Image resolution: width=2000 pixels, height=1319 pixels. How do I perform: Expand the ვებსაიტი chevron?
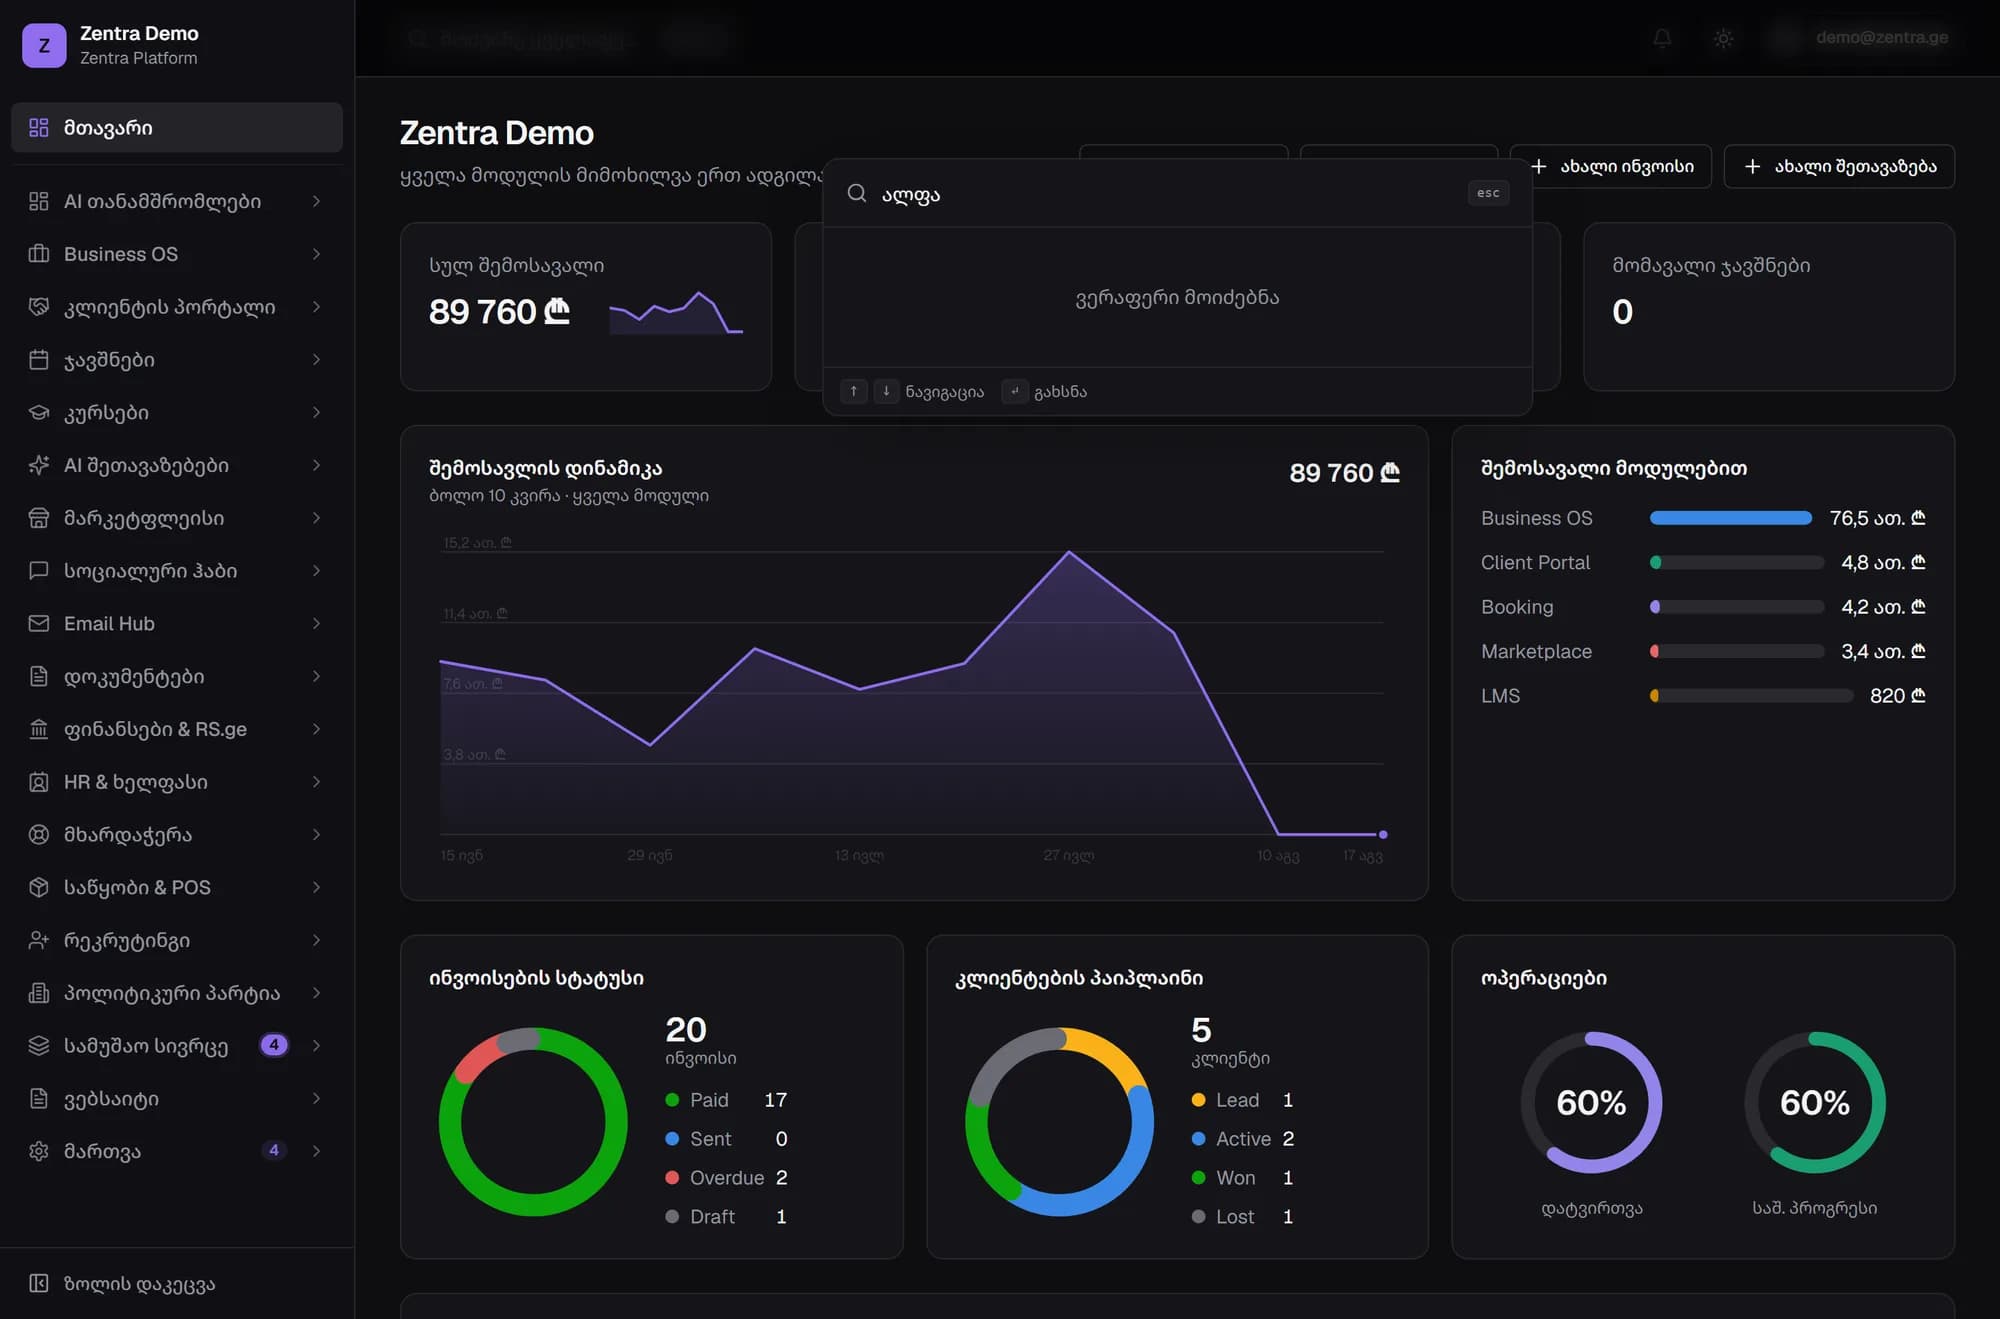coord(316,1099)
